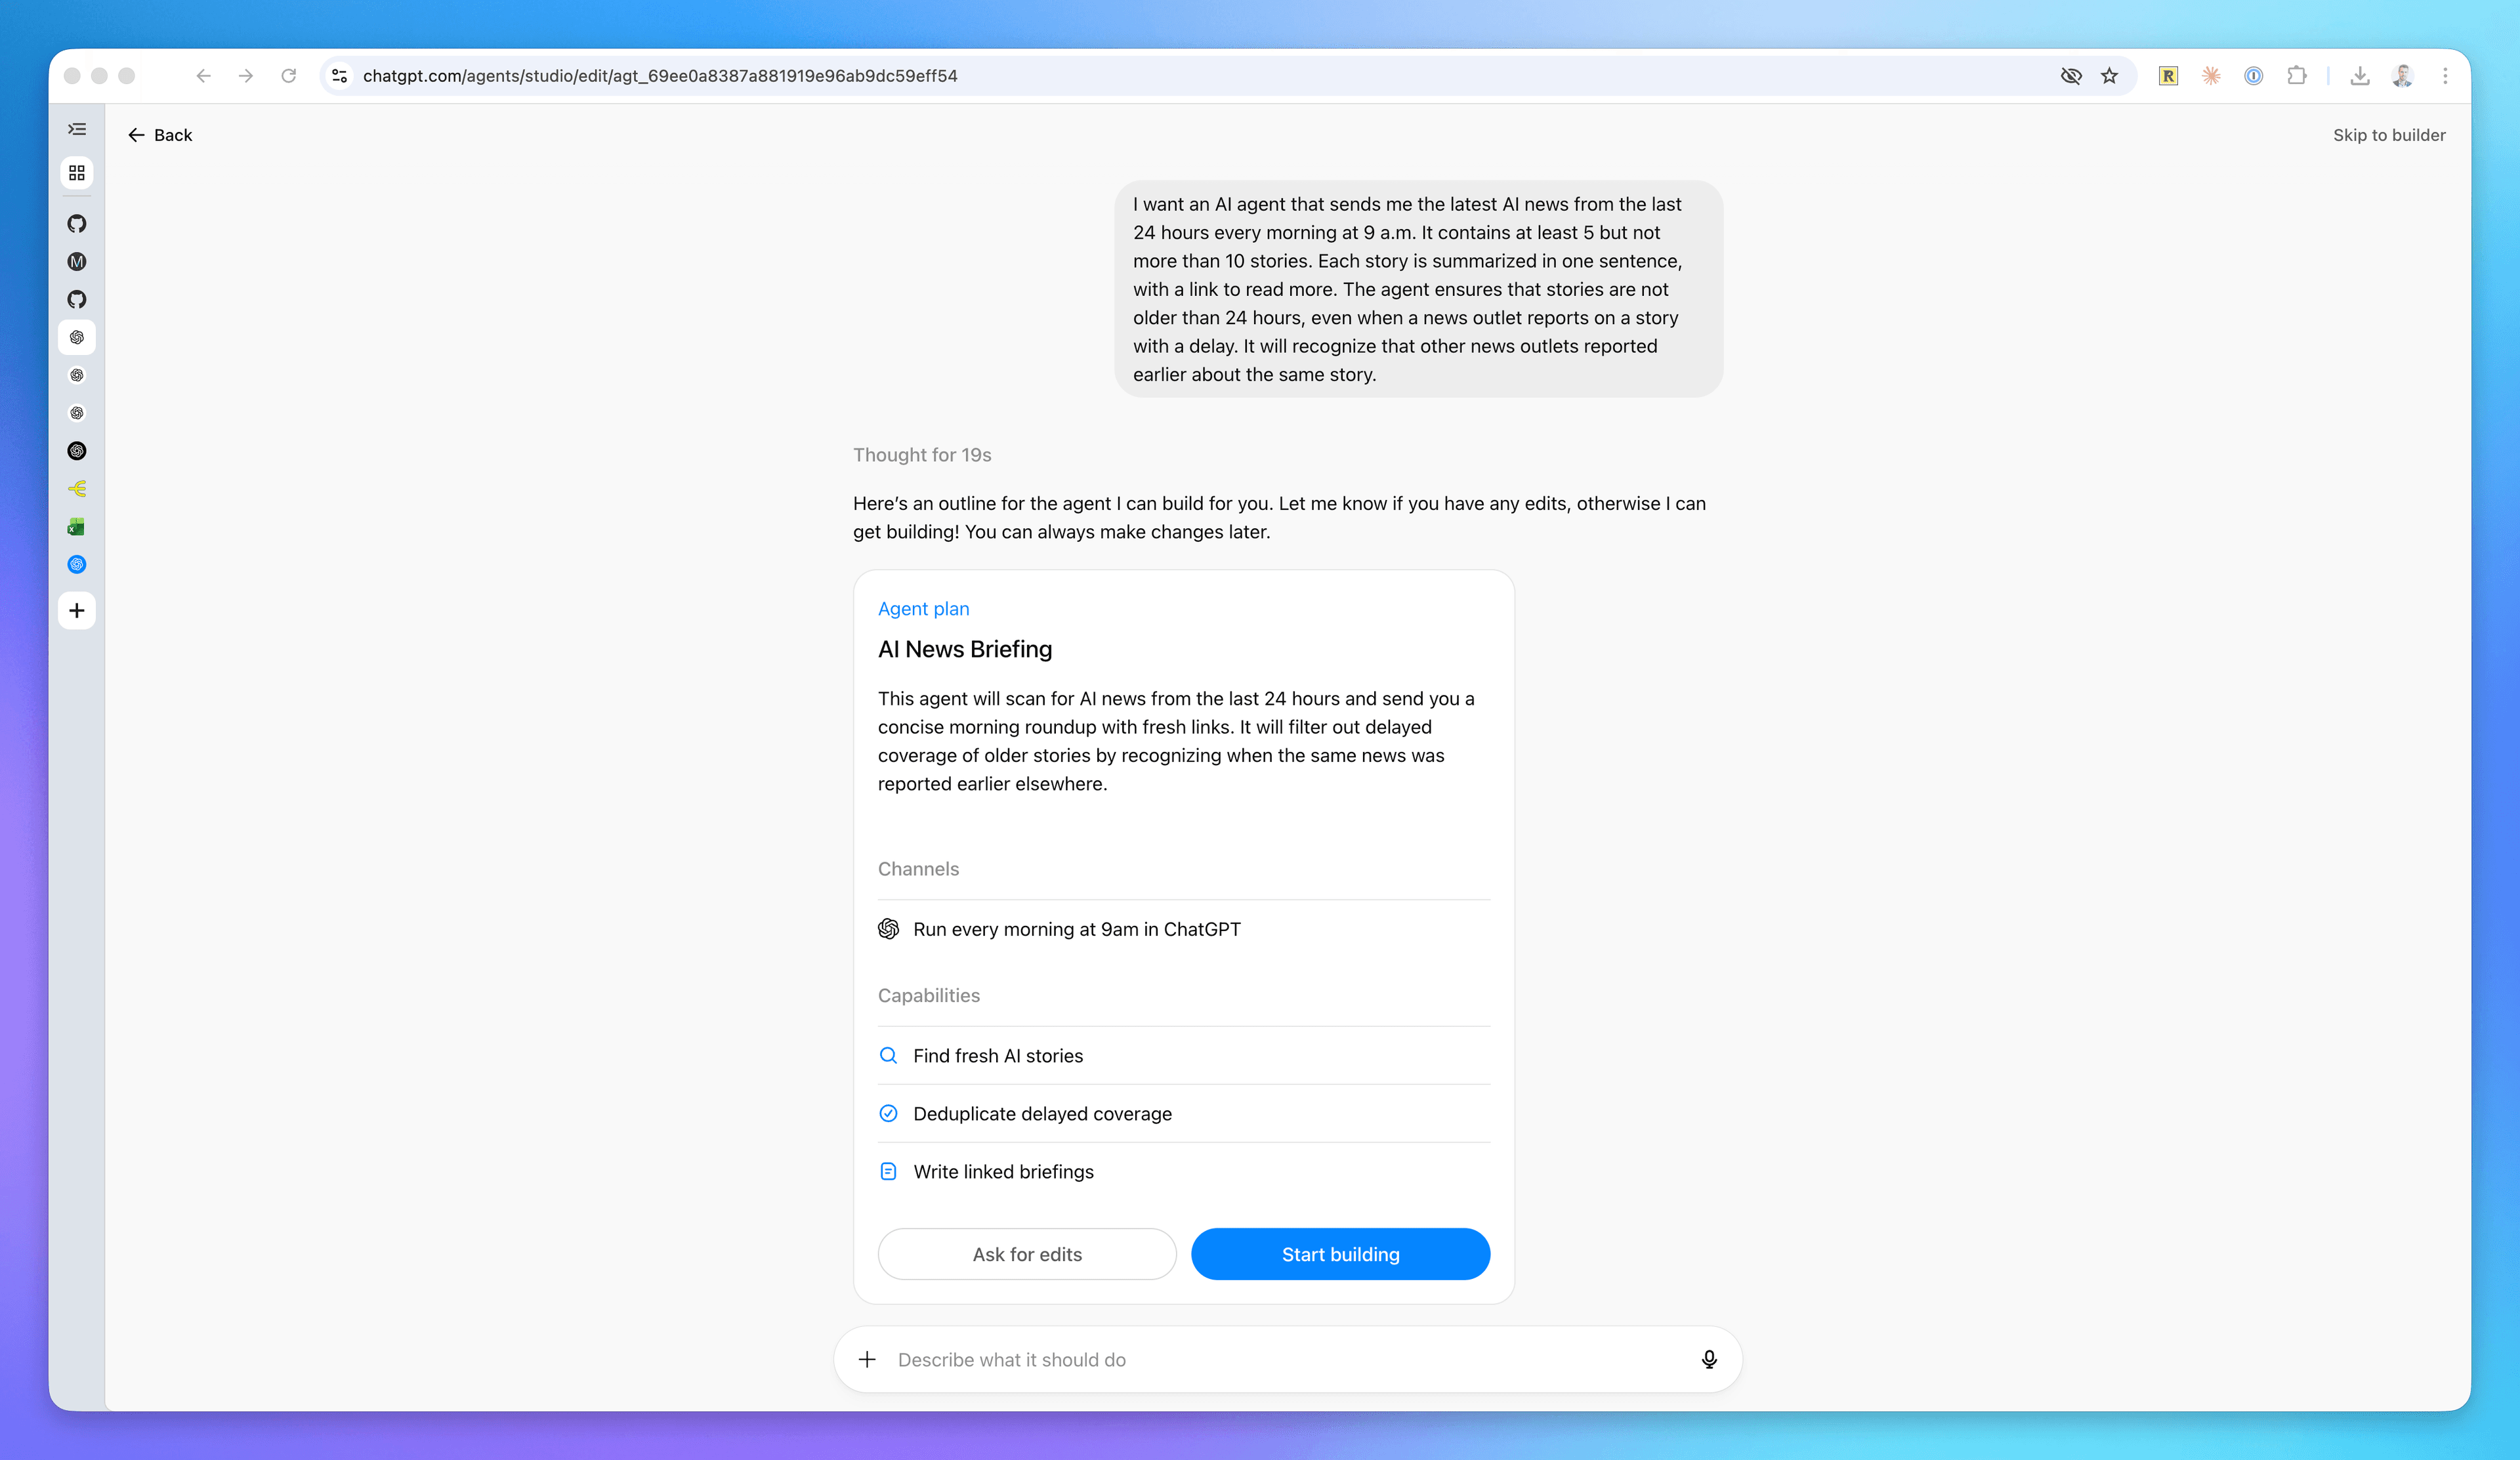This screenshot has height=1460, width=2520.
Task: Activate the microphone icon in the prompt field
Action: click(1709, 1359)
